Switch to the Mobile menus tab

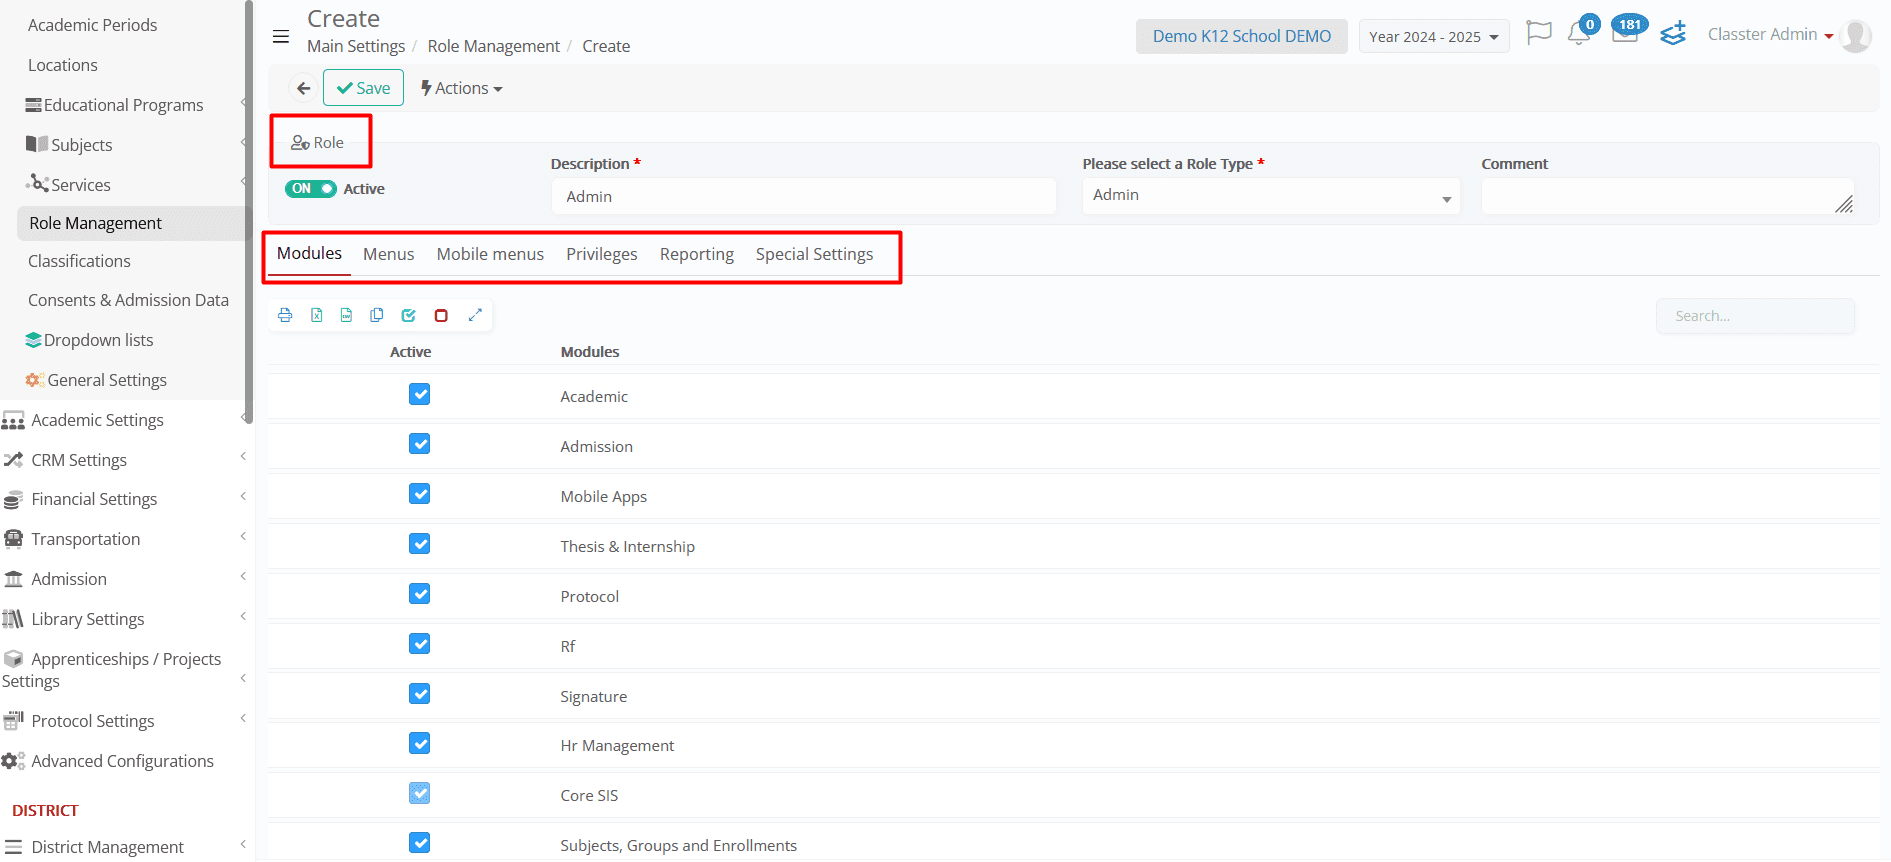(x=490, y=254)
